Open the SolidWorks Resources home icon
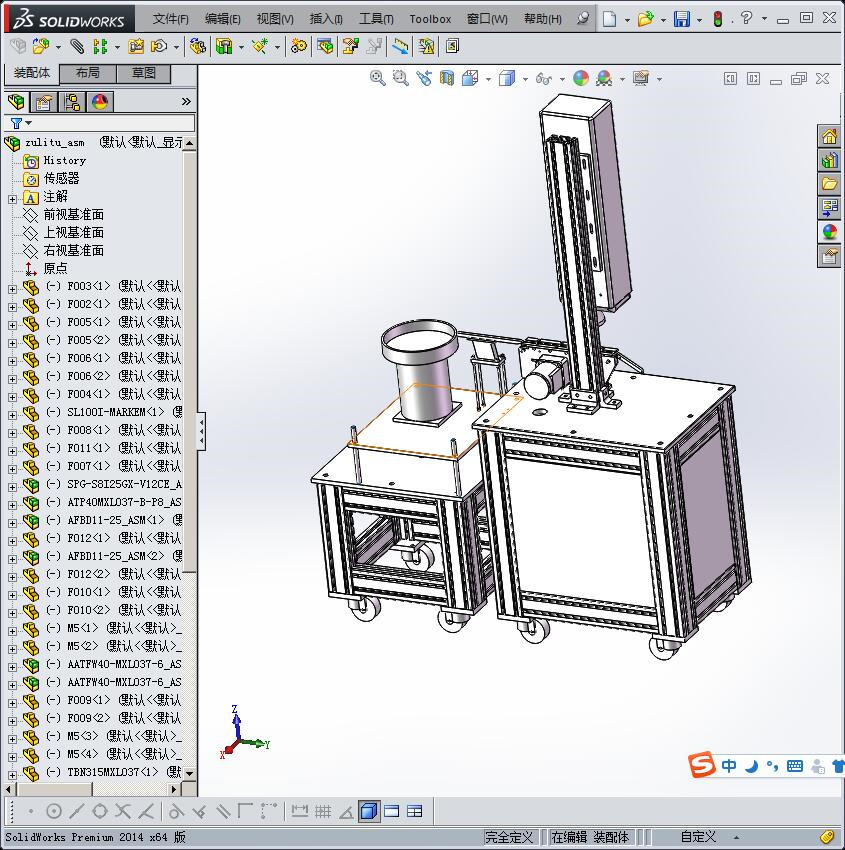Image resolution: width=845 pixels, height=850 pixels. pyautogui.click(x=829, y=136)
